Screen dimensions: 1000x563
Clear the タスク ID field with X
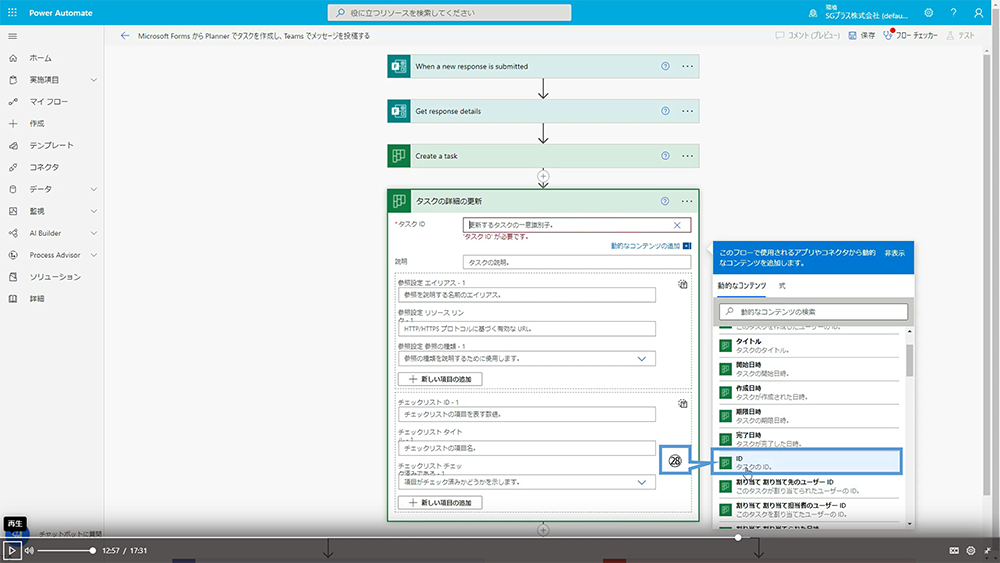[677, 225]
